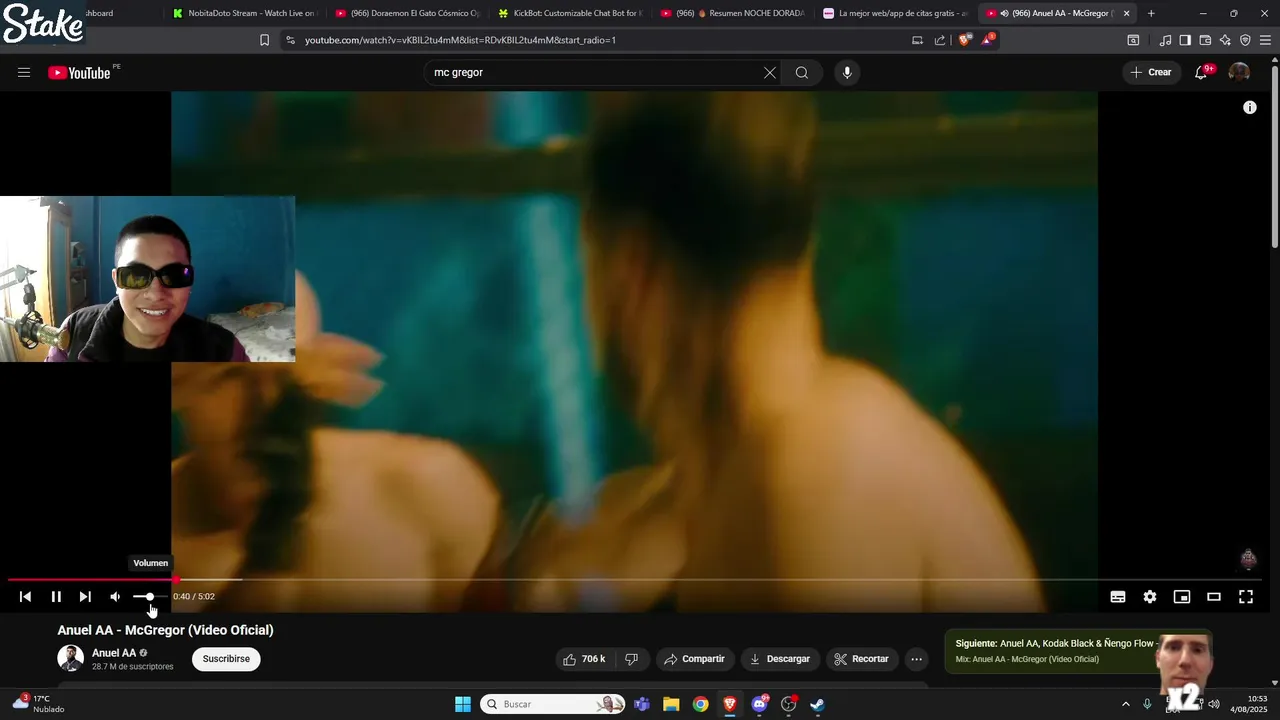
Task: Open the account avatar menu
Action: tap(1239, 72)
